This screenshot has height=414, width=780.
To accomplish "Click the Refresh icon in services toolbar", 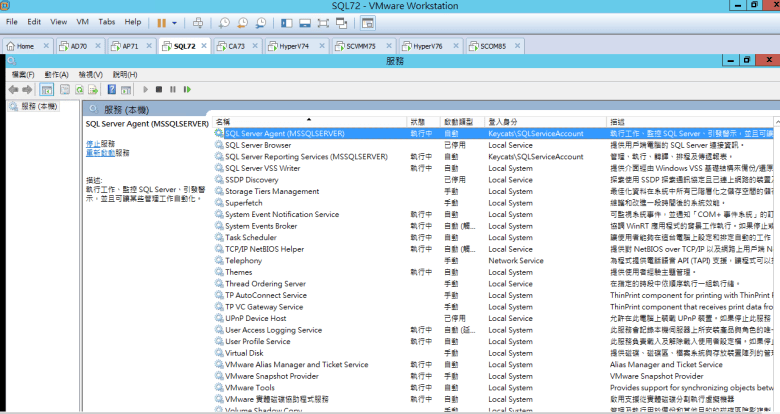I will coord(77,90).
